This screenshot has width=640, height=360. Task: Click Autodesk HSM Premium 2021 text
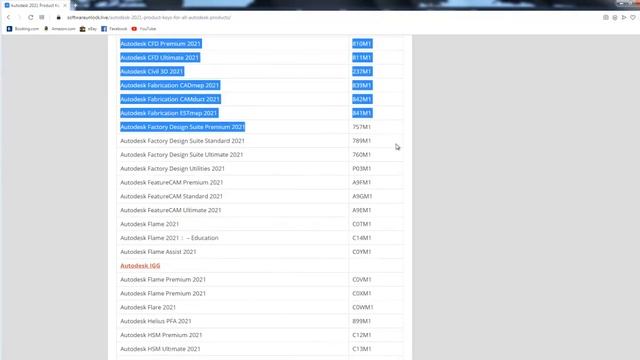click(161, 335)
